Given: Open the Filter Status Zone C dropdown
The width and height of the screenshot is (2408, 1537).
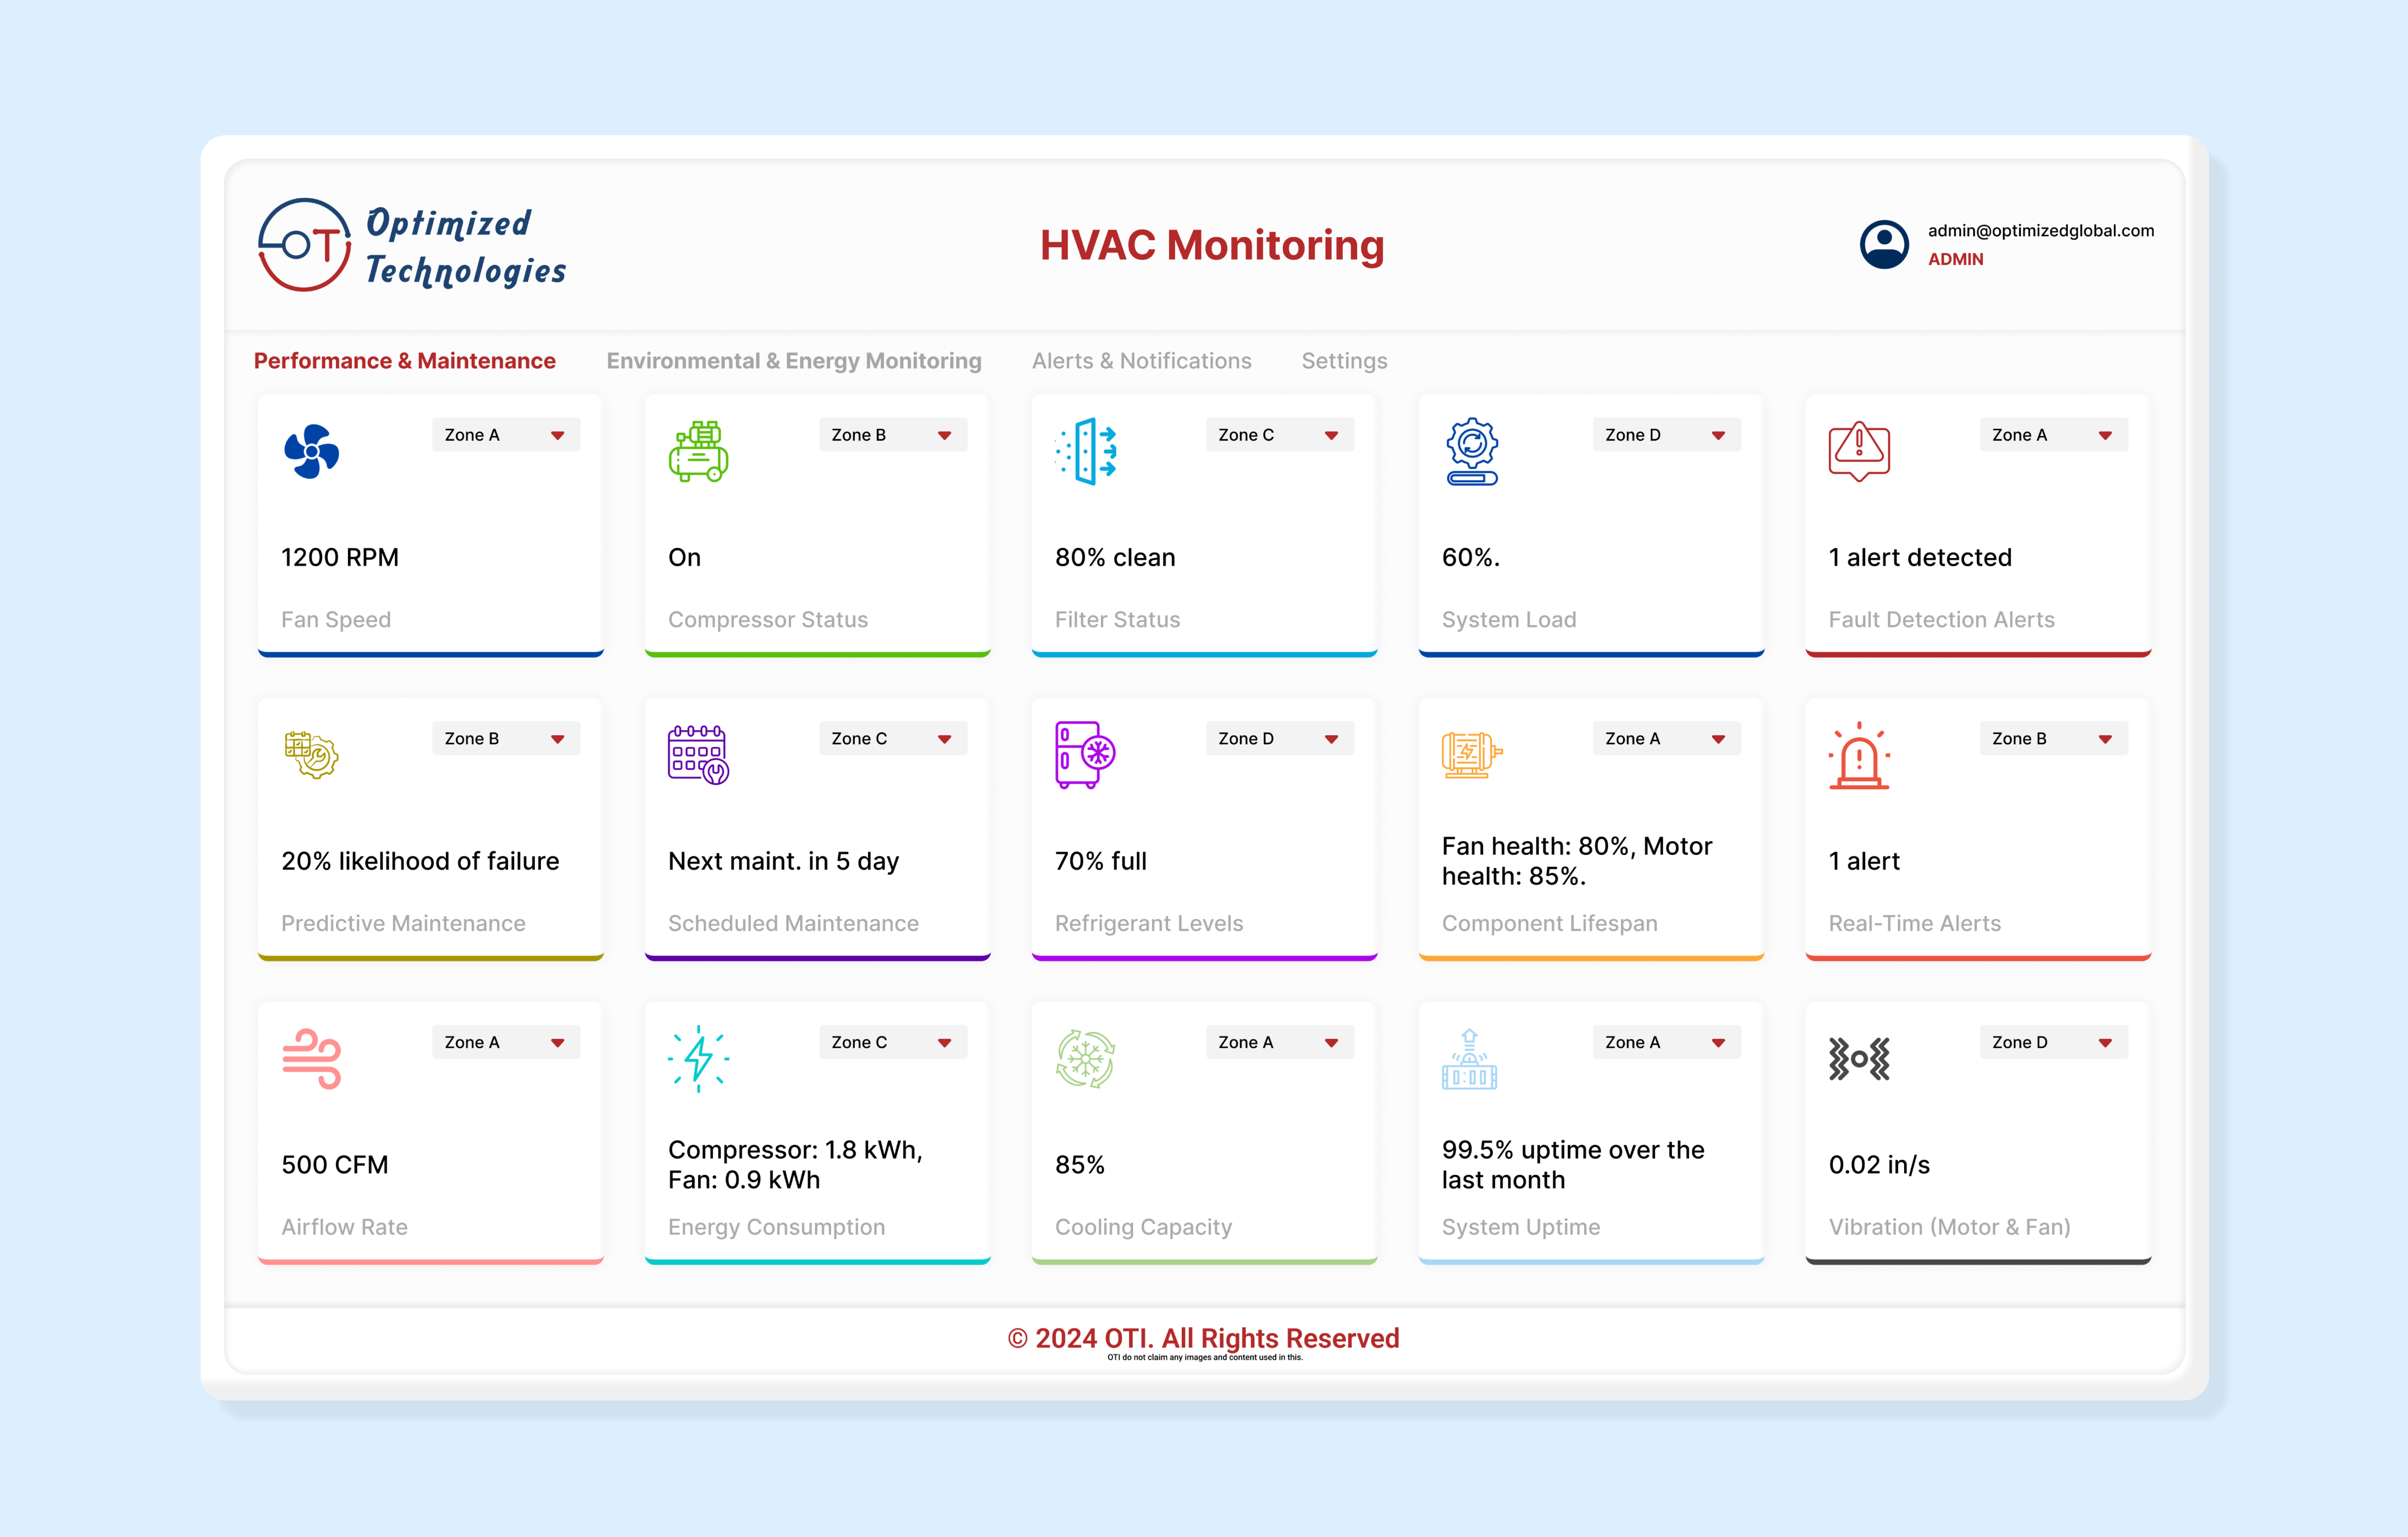Looking at the screenshot, I should (x=1280, y=435).
